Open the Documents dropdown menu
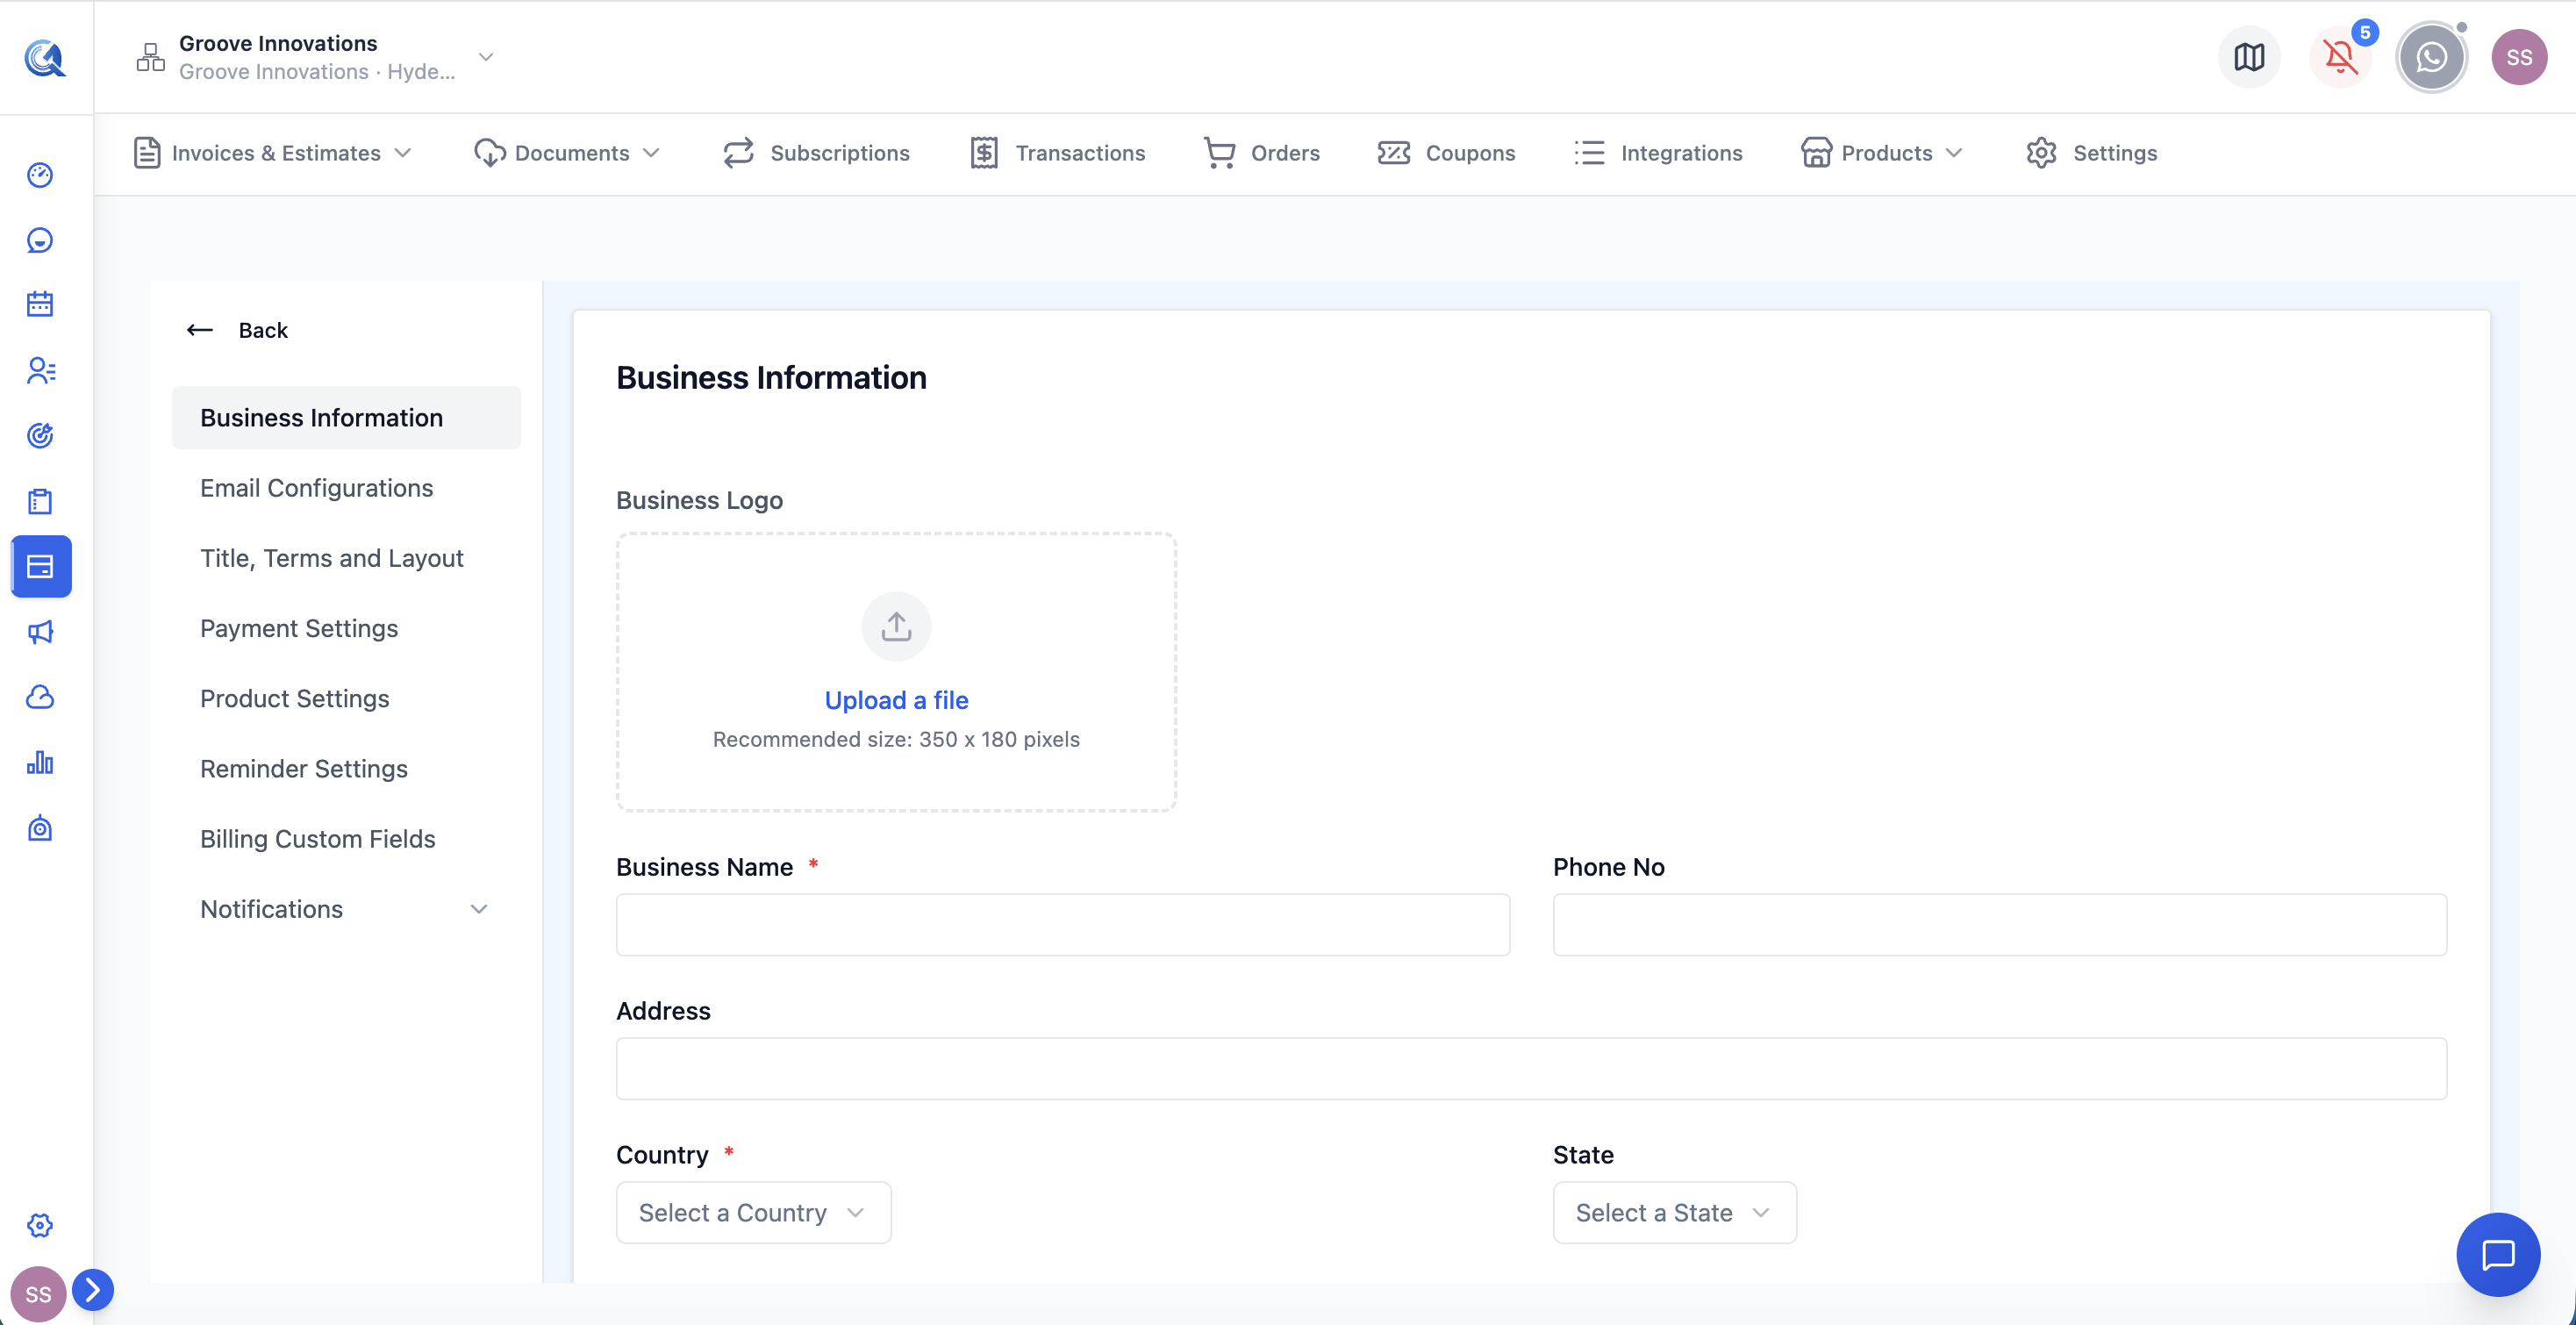This screenshot has width=2576, height=1325. [568, 153]
